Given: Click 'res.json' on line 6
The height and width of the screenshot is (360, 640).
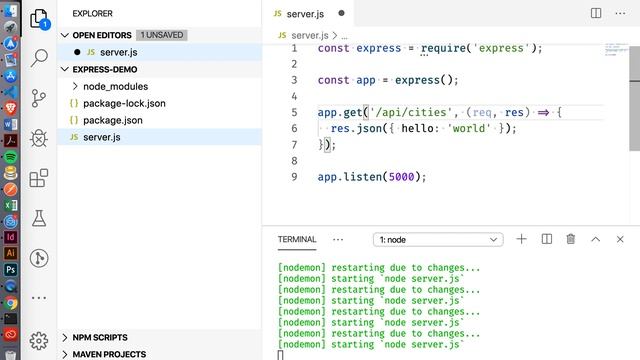Looking at the screenshot, I should pyautogui.click(x=356, y=129).
